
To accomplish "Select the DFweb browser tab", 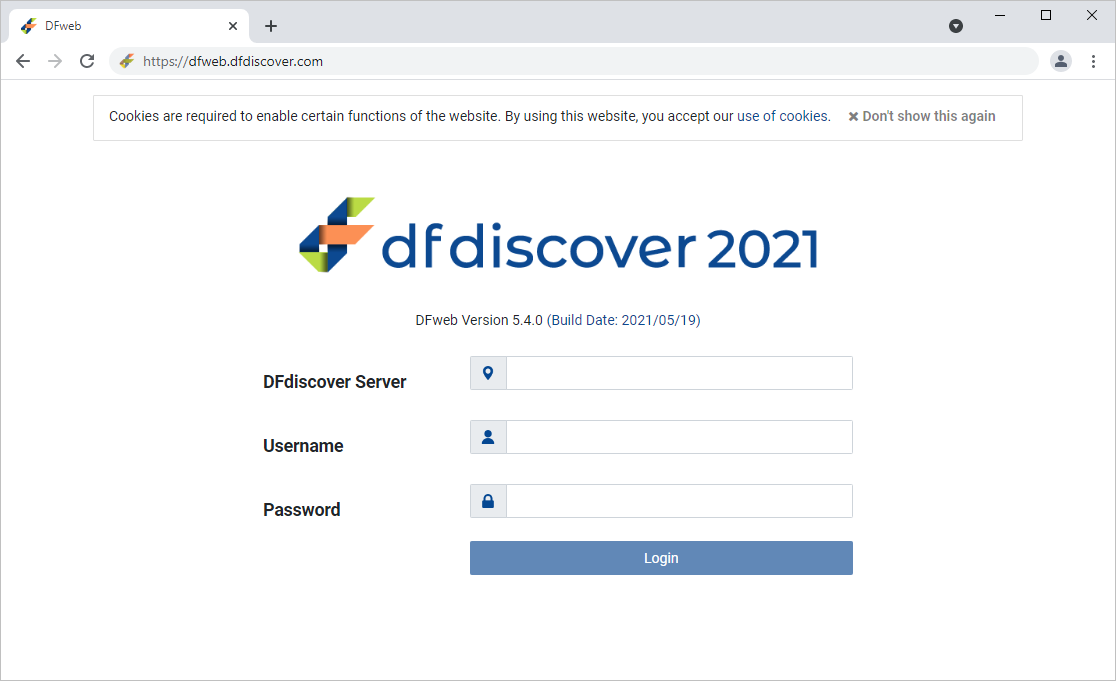I will click(128, 26).
